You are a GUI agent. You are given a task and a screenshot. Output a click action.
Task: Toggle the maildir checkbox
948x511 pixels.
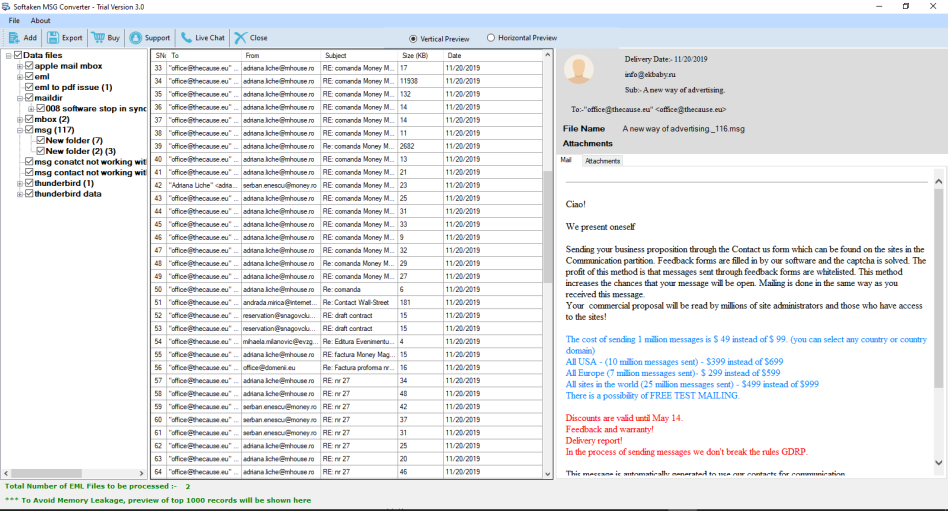(29, 98)
